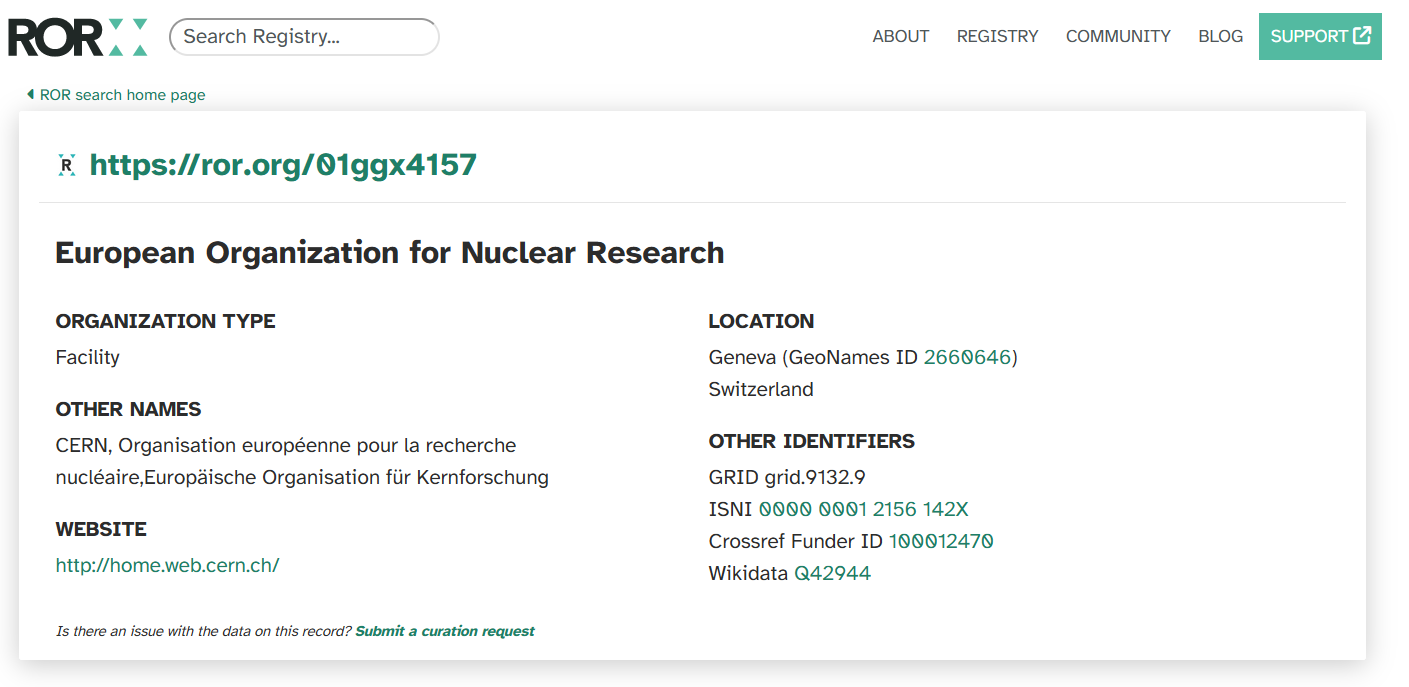The height and width of the screenshot is (687, 1409).
Task: Open the https://ror.org/01ggx4157 link
Action: pyautogui.click(x=283, y=165)
